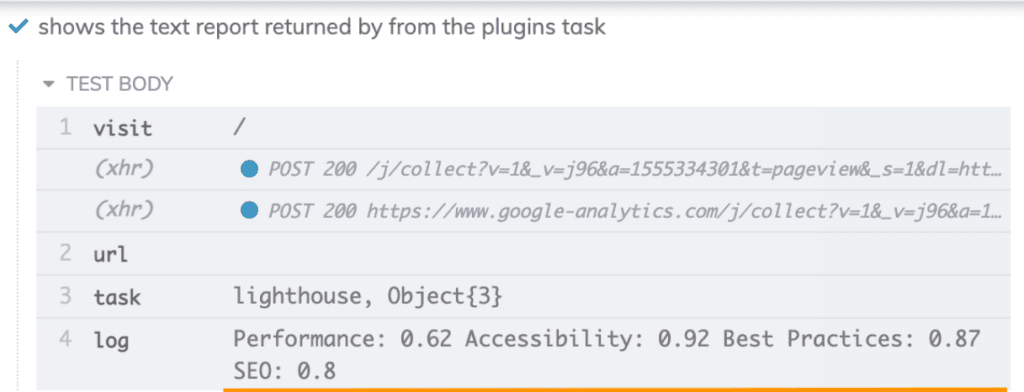Click the first (xhr) label
This screenshot has height=392, width=1024.
pyautogui.click(x=124, y=169)
